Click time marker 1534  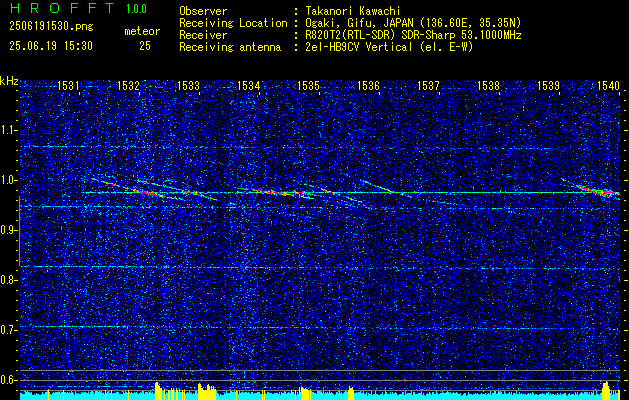248,85
